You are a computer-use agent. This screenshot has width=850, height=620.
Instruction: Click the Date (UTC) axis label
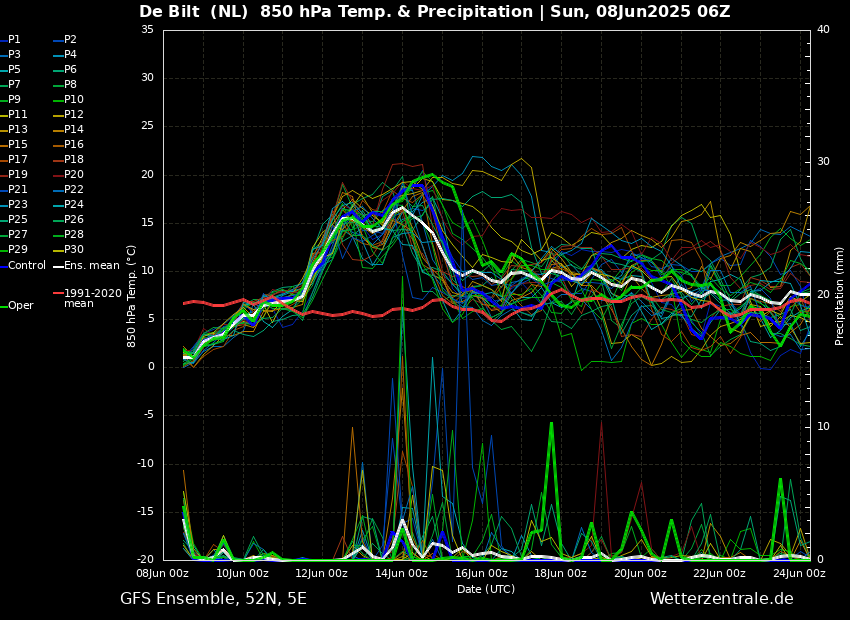click(486, 590)
